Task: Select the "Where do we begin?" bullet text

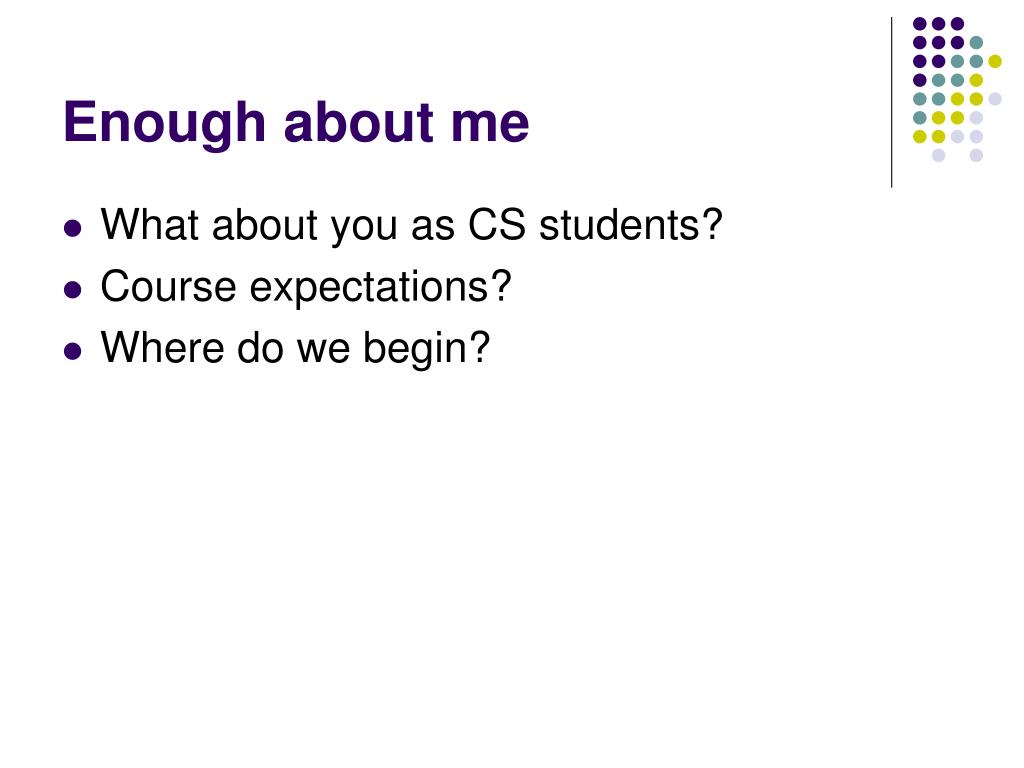Action: [x=295, y=349]
